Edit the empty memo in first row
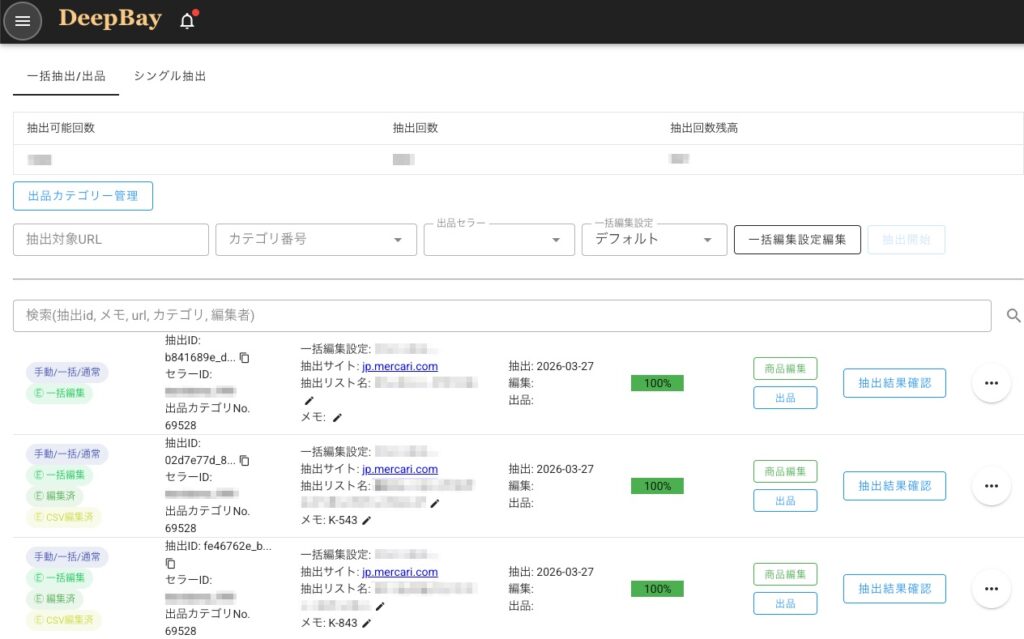The image size is (1024, 639). pos(337,417)
